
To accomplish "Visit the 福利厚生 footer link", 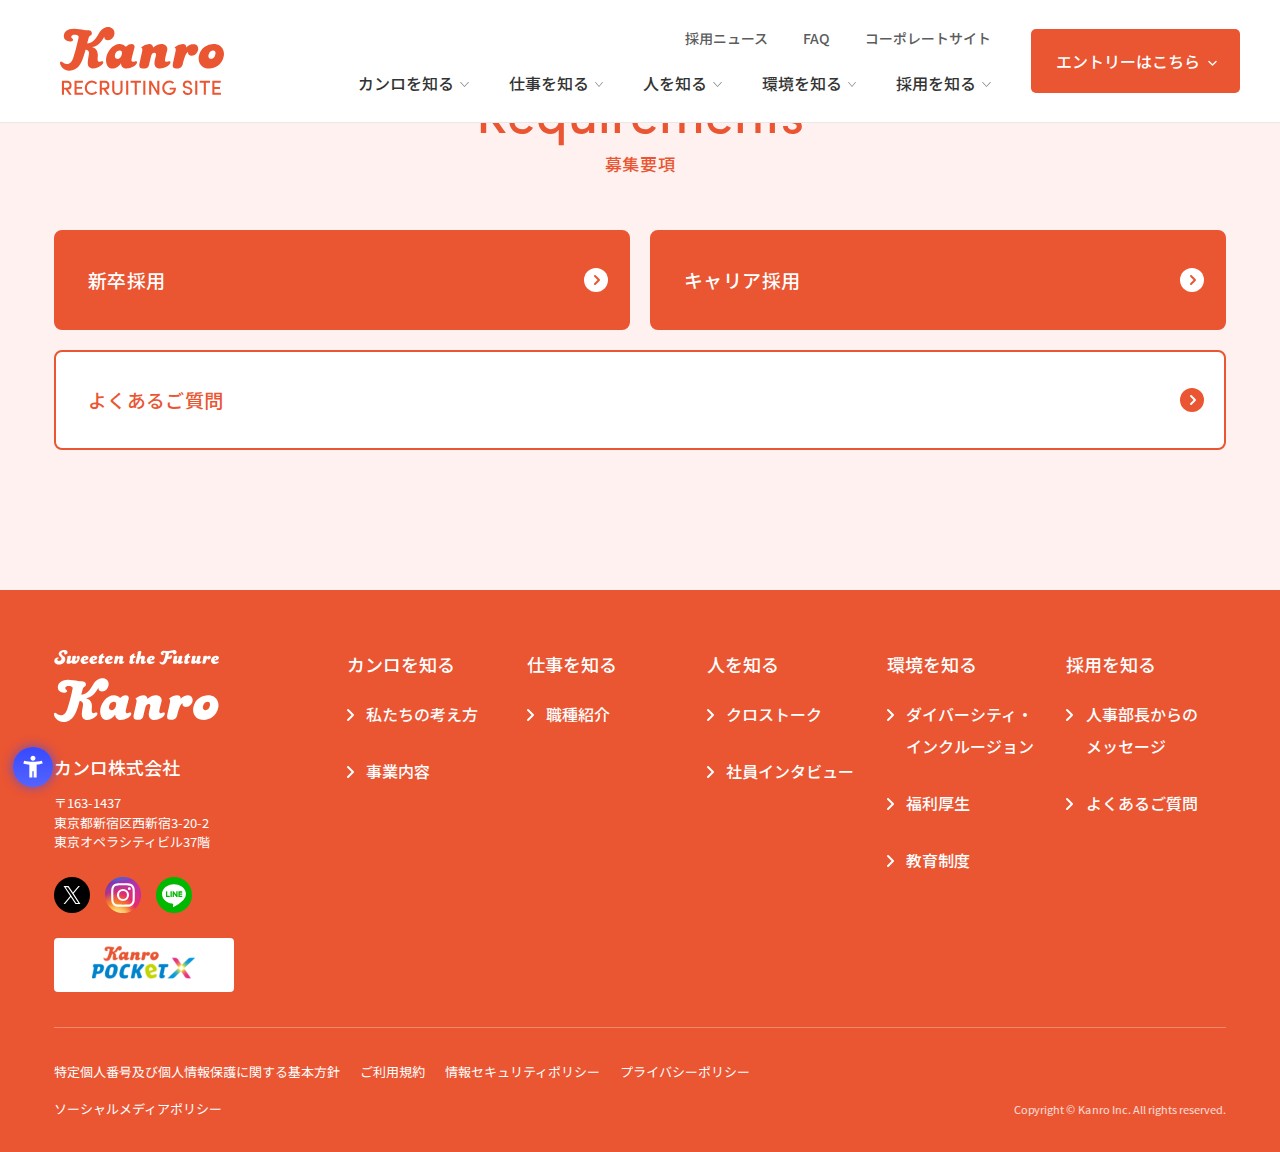I will [928, 804].
